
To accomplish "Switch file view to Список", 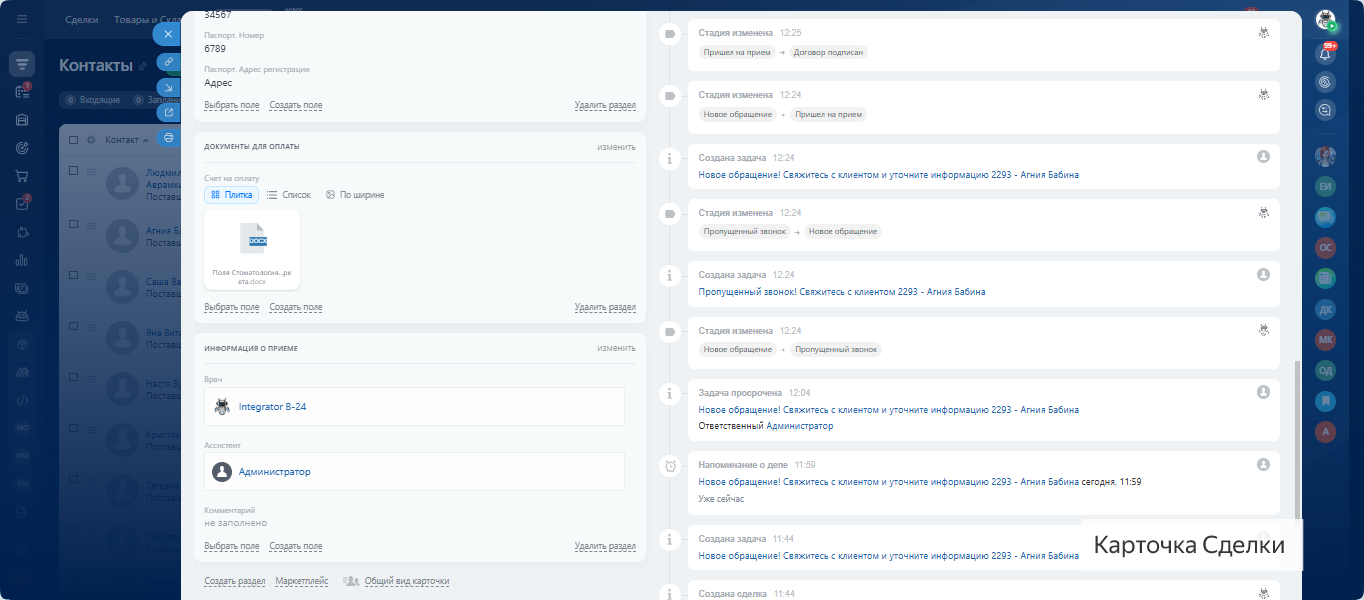I will point(289,195).
